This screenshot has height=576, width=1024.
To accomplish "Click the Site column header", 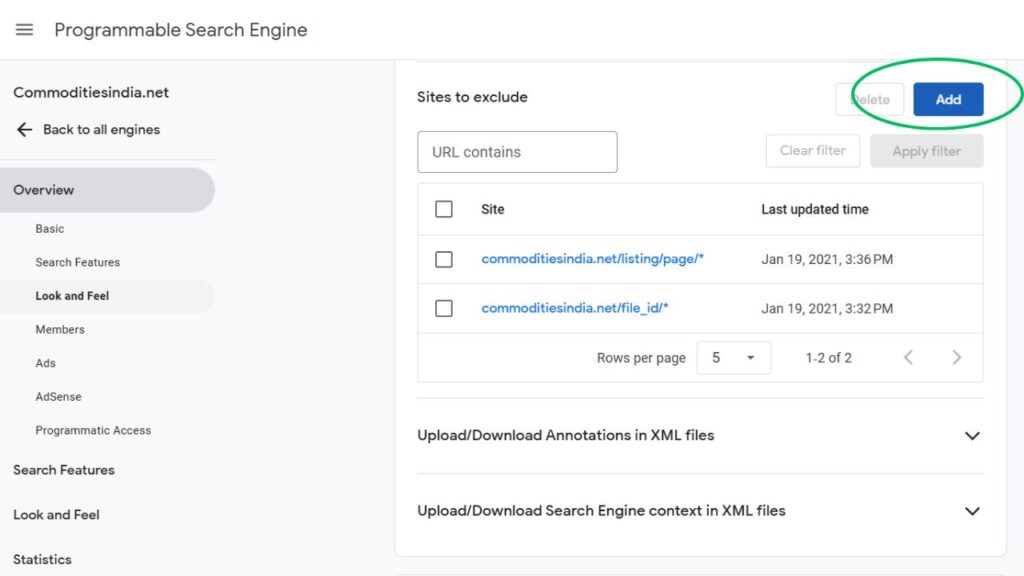I will (492, 209).
